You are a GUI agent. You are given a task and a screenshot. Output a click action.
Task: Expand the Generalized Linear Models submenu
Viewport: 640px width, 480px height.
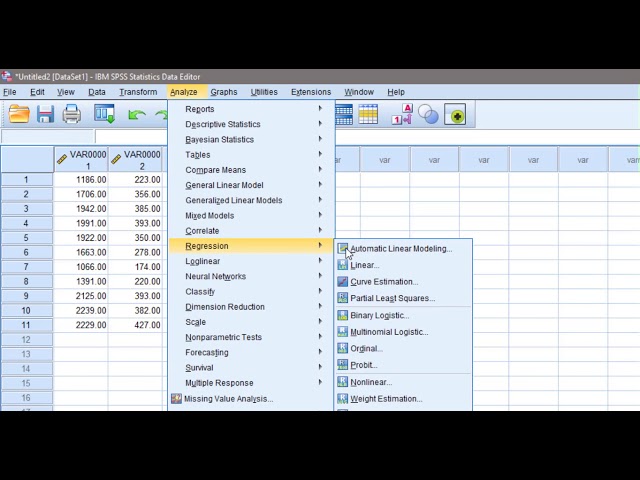(x=251, y=200)
